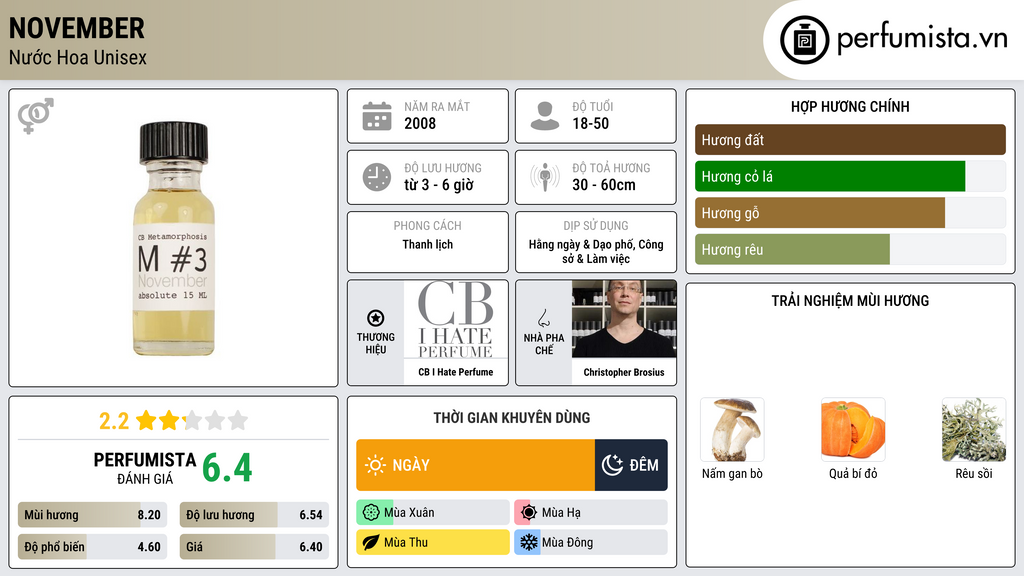Click the summer sun icon for Mùa Hạ
This screenshot has height=576, width=1024.
tap(529, 513)
